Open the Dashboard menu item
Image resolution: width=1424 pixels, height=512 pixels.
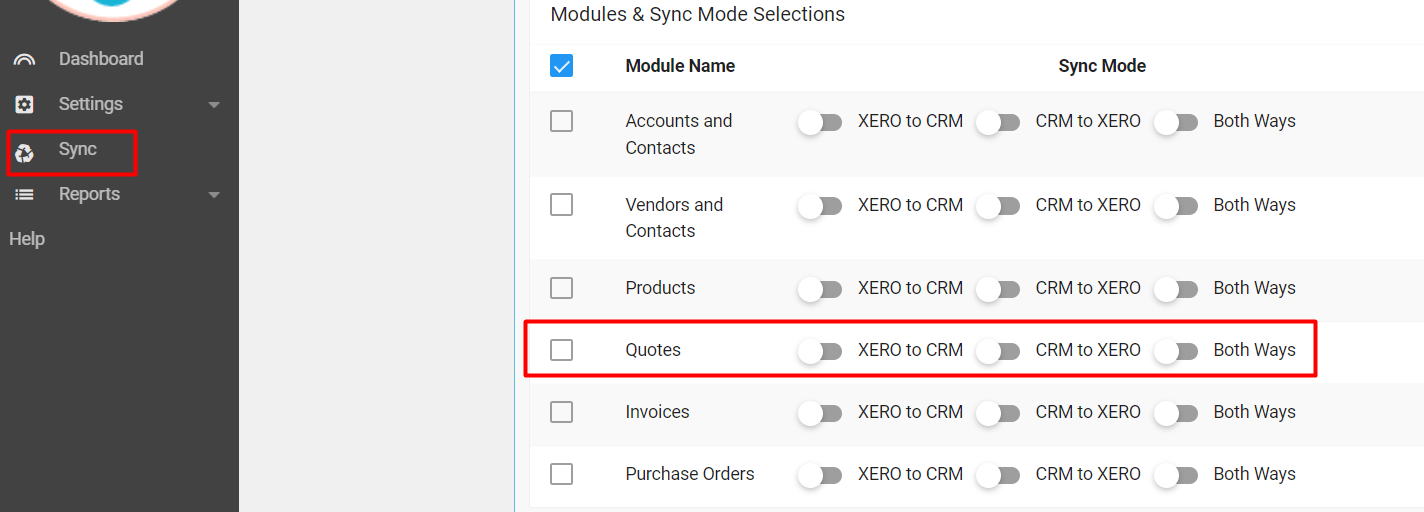click(x=101, y=59)
